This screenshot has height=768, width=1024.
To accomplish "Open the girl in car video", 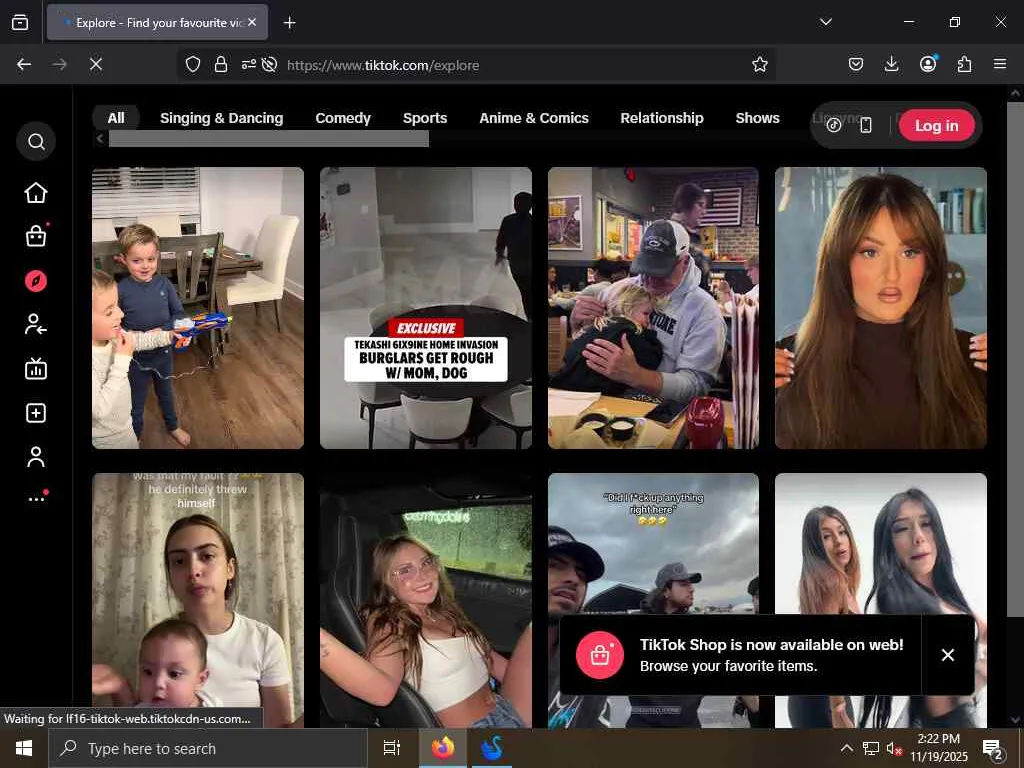I will (426, 600).
